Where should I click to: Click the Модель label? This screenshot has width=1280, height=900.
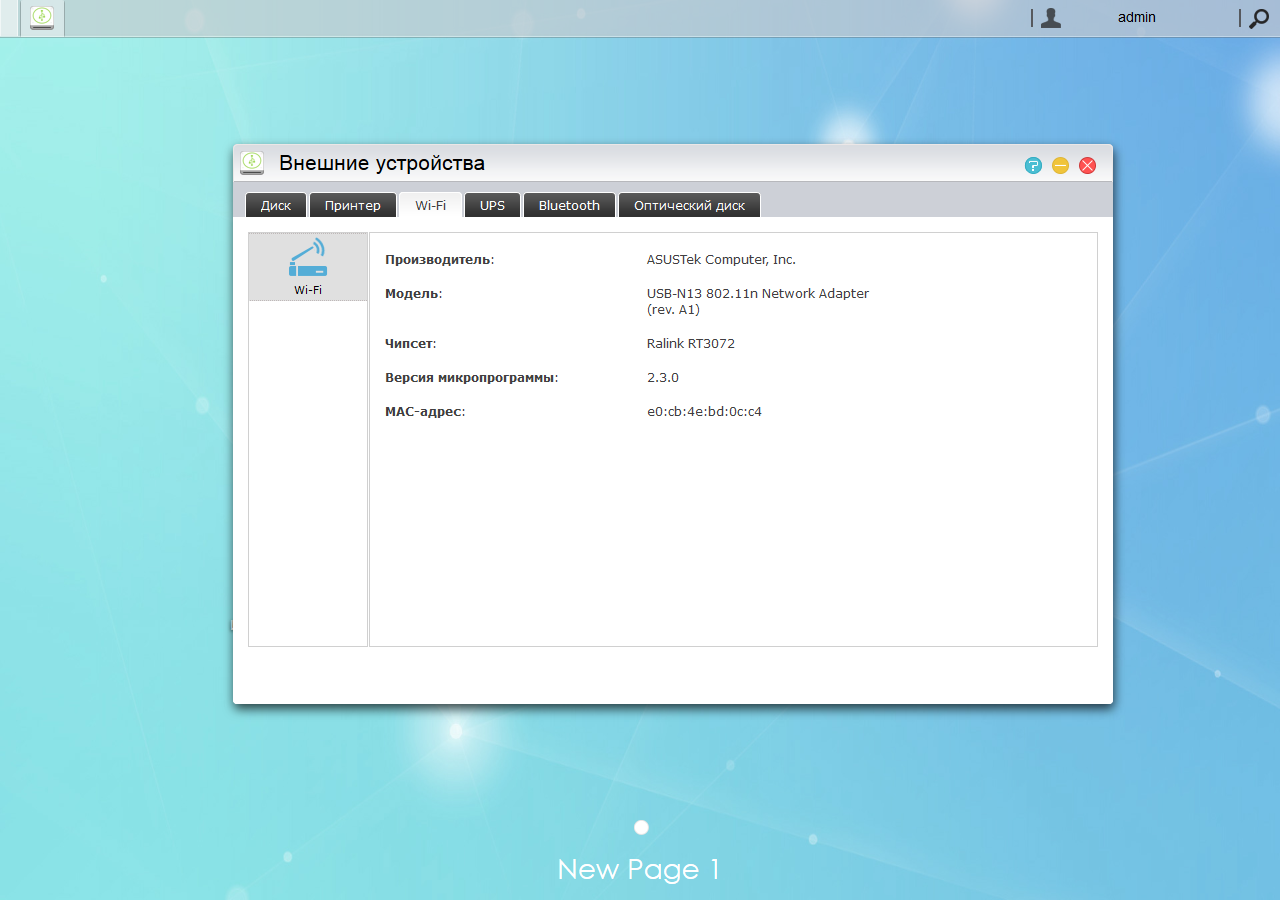point(413,294)
